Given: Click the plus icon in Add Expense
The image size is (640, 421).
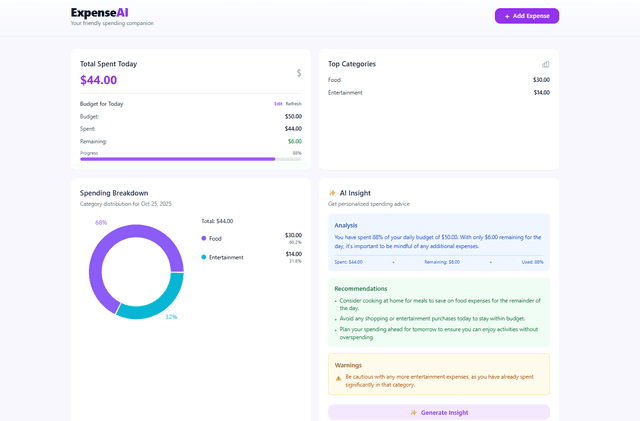Looking at the screenshot, I should click(507, 16).
